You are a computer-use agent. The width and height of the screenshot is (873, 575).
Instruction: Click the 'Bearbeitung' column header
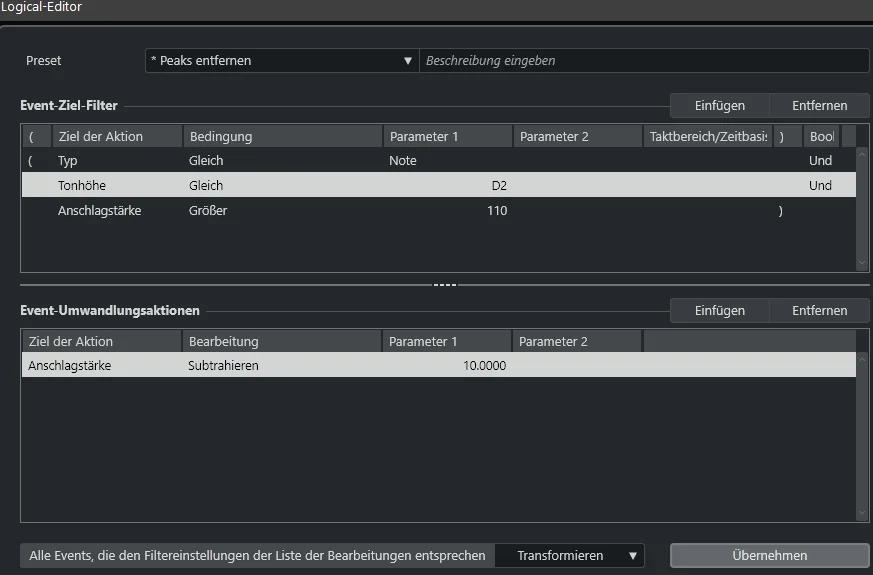(x=282, y=341)
